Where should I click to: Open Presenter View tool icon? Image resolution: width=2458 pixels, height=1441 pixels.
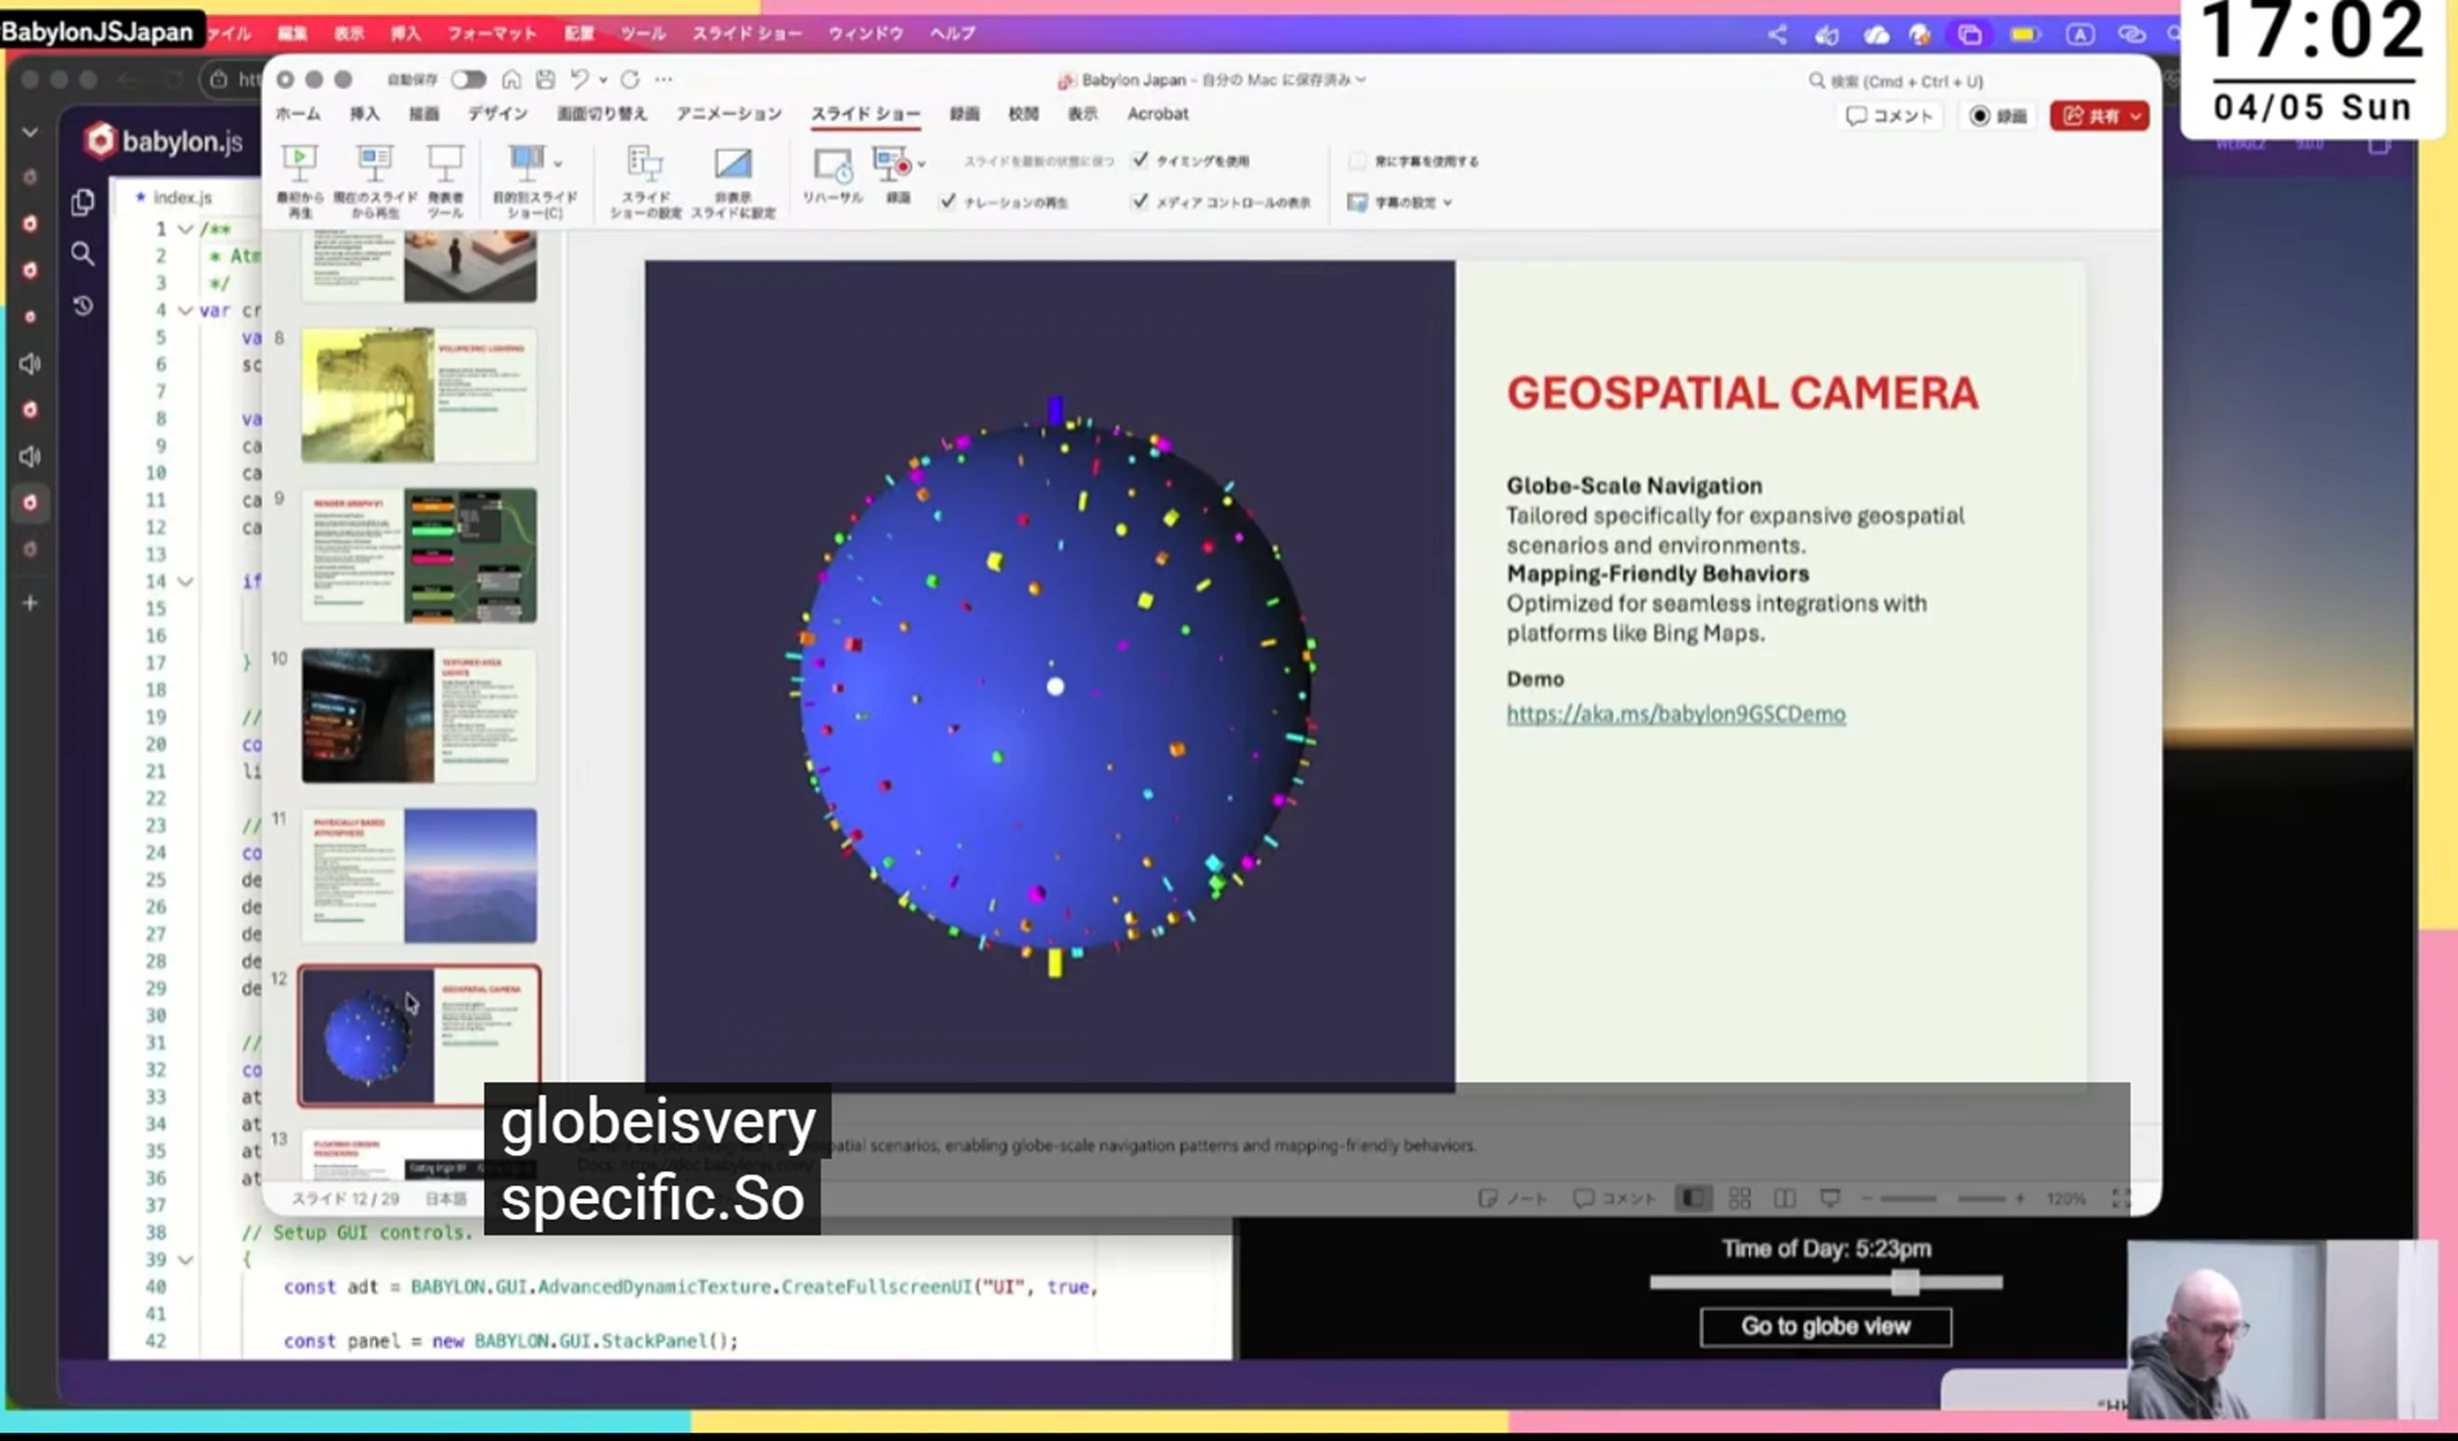[x=445, y=162]
